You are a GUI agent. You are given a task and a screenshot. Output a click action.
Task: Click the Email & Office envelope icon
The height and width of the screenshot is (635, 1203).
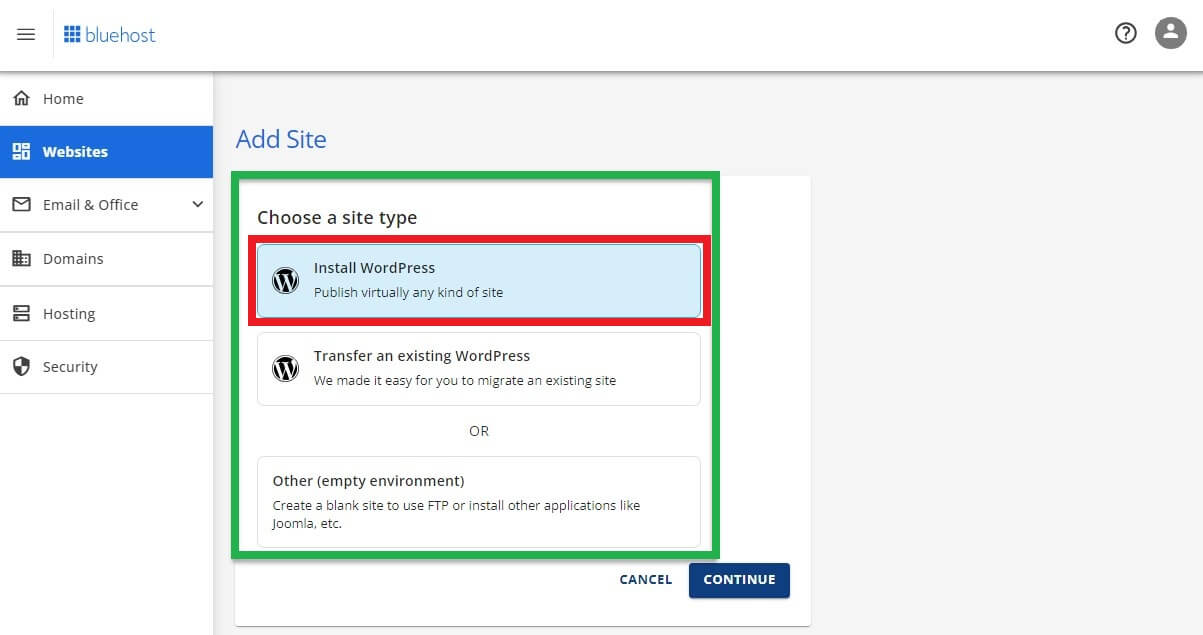[x=21, y=204]
